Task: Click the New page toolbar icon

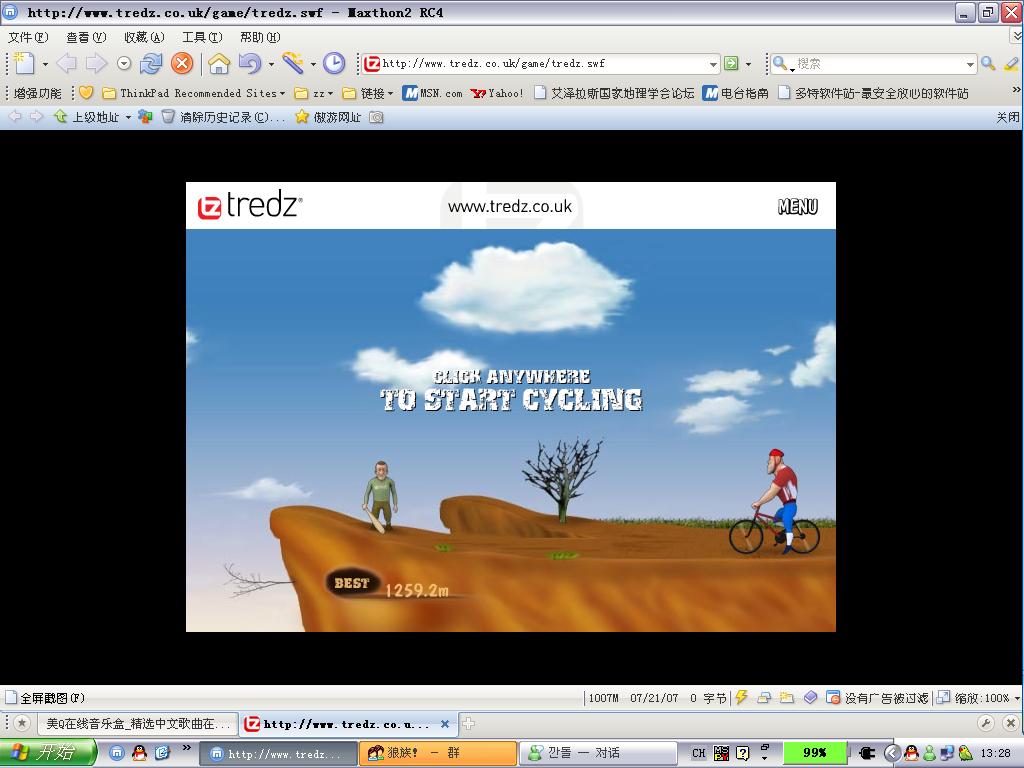Action: (24, 63)
